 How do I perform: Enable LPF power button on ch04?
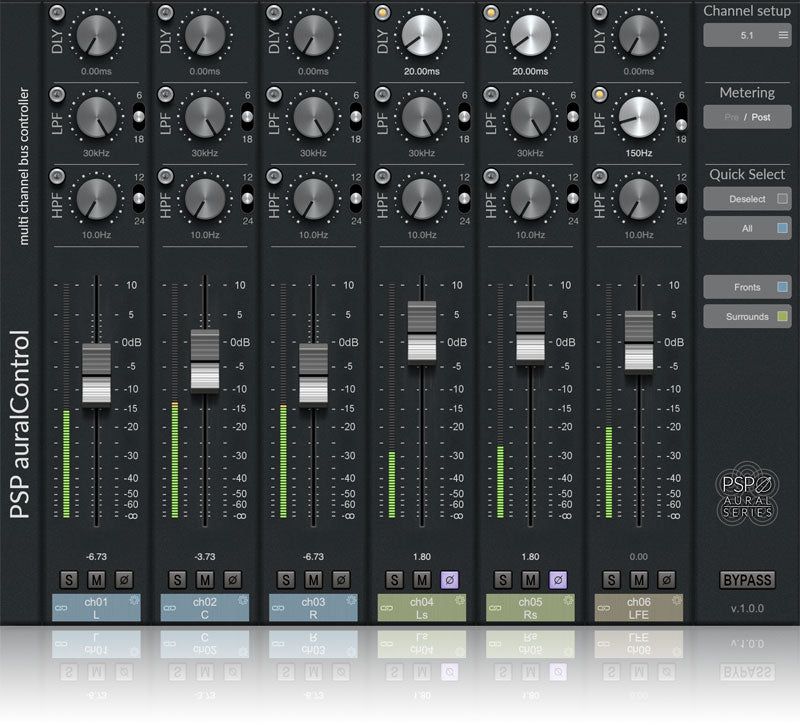pos(383,94)
